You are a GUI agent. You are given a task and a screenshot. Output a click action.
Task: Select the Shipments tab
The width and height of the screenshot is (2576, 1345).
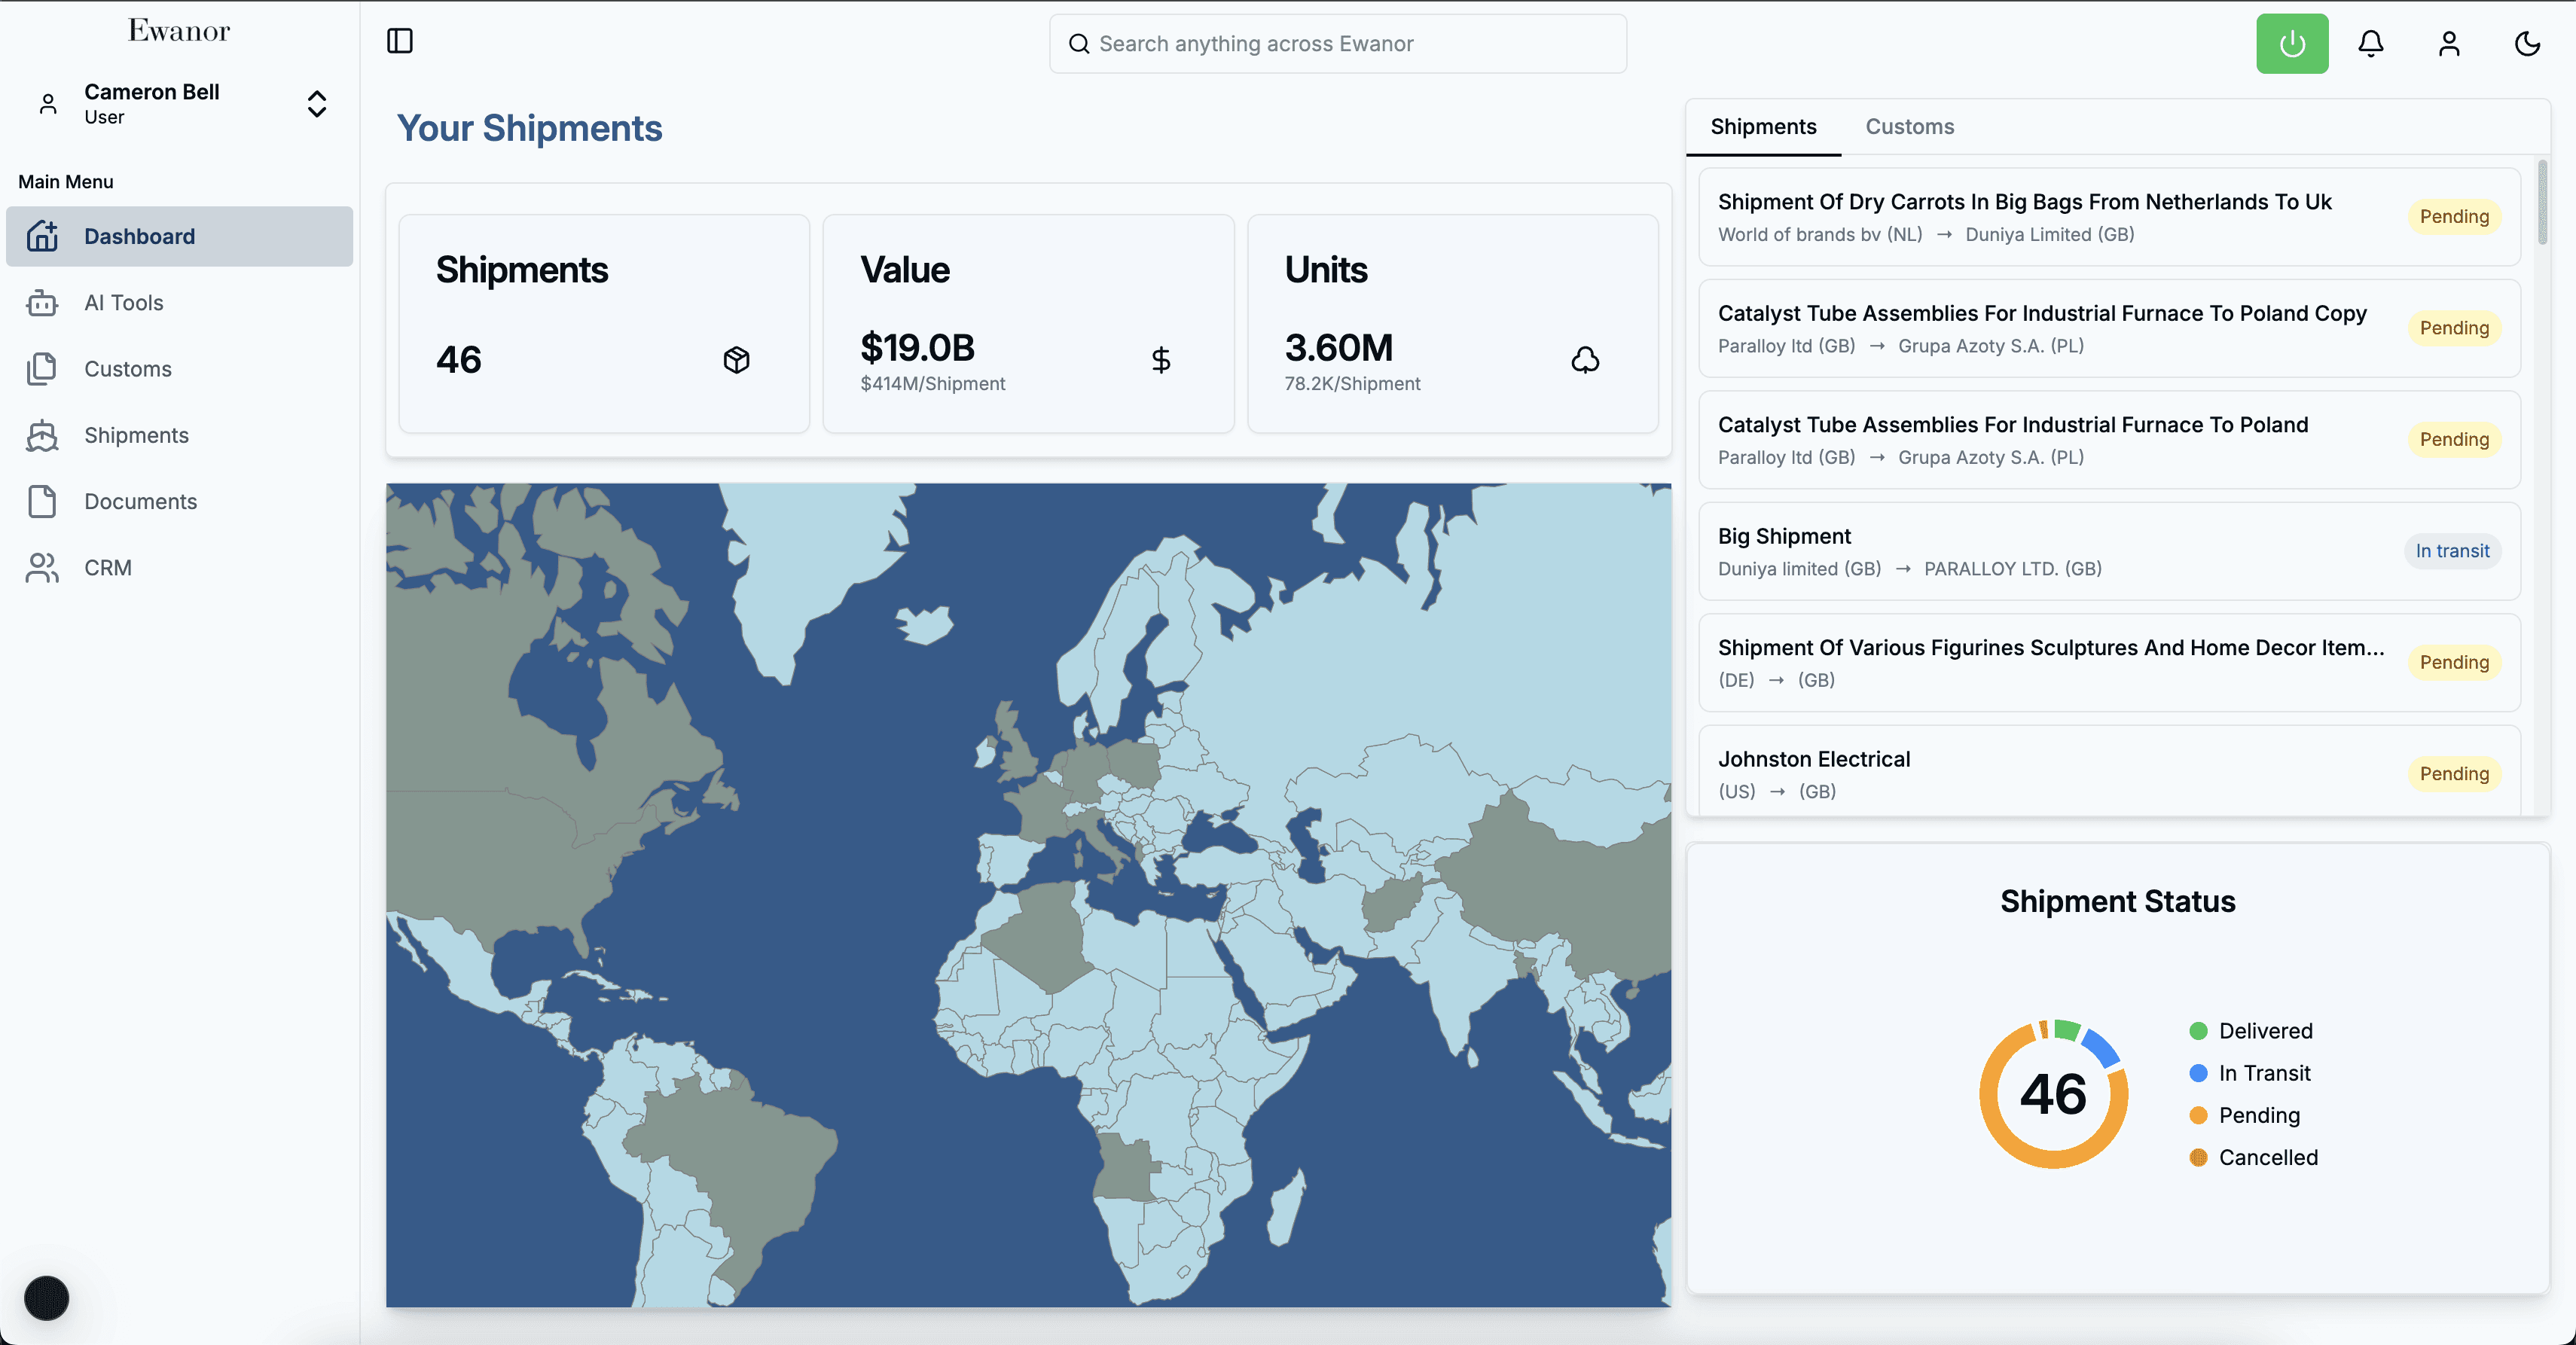[1763, 127]
